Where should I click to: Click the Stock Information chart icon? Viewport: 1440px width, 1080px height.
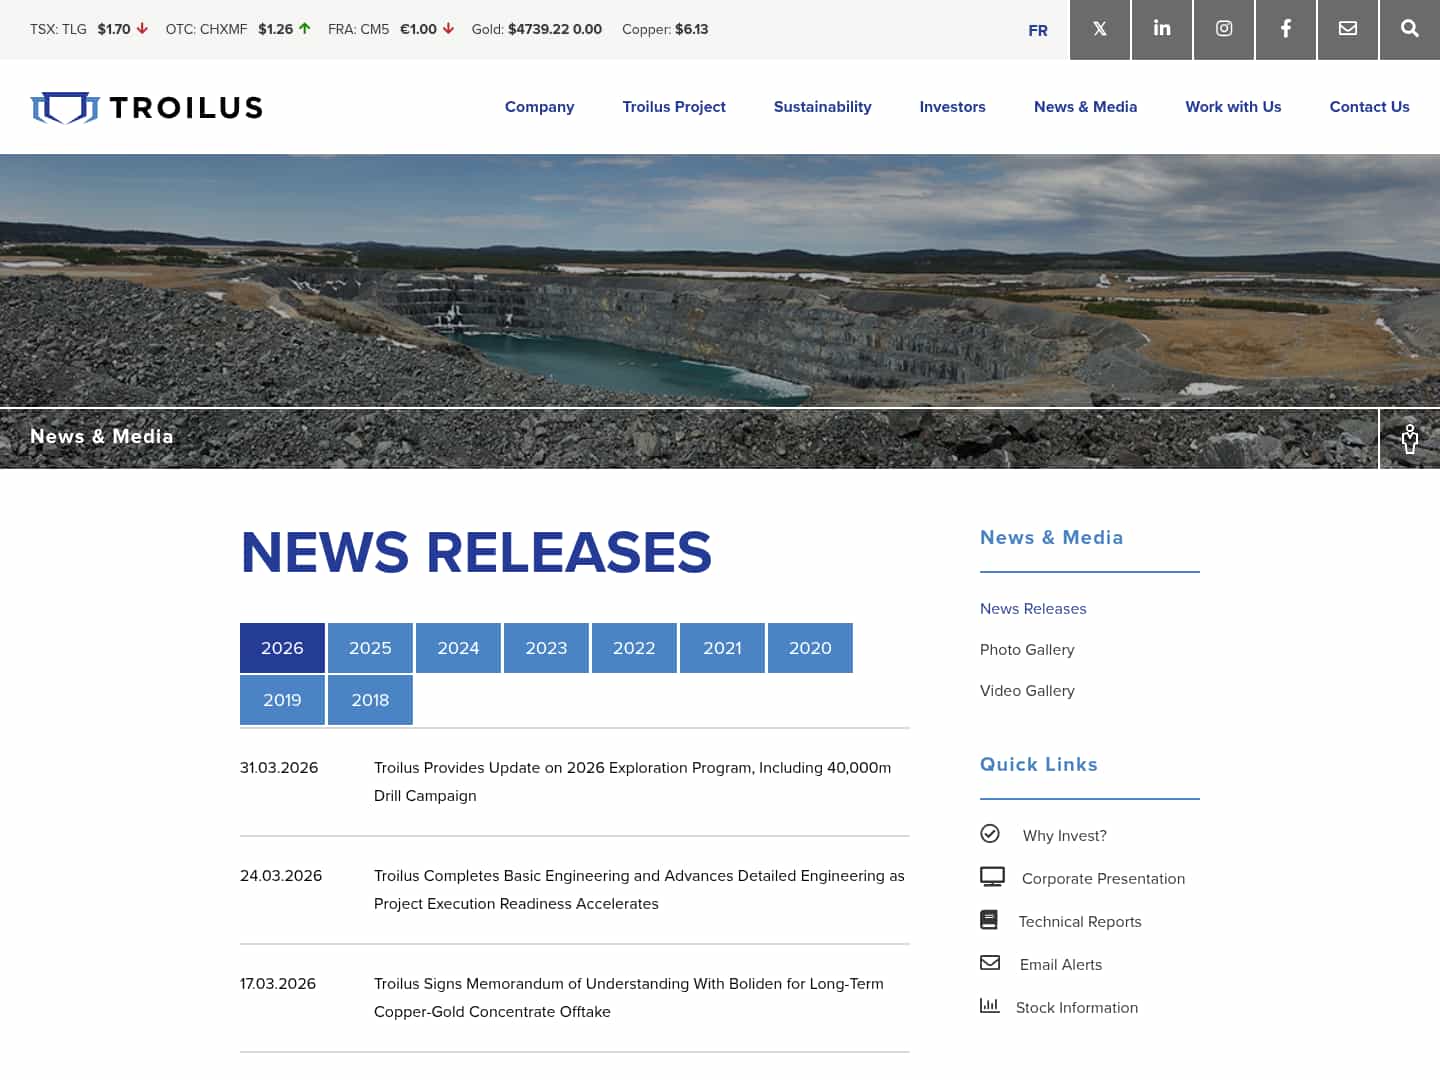(x=989, y=1005)
